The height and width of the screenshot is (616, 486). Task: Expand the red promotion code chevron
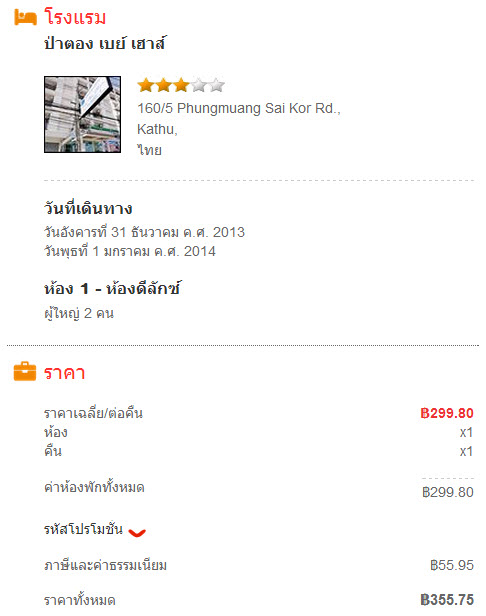click(x=137, y=532)
